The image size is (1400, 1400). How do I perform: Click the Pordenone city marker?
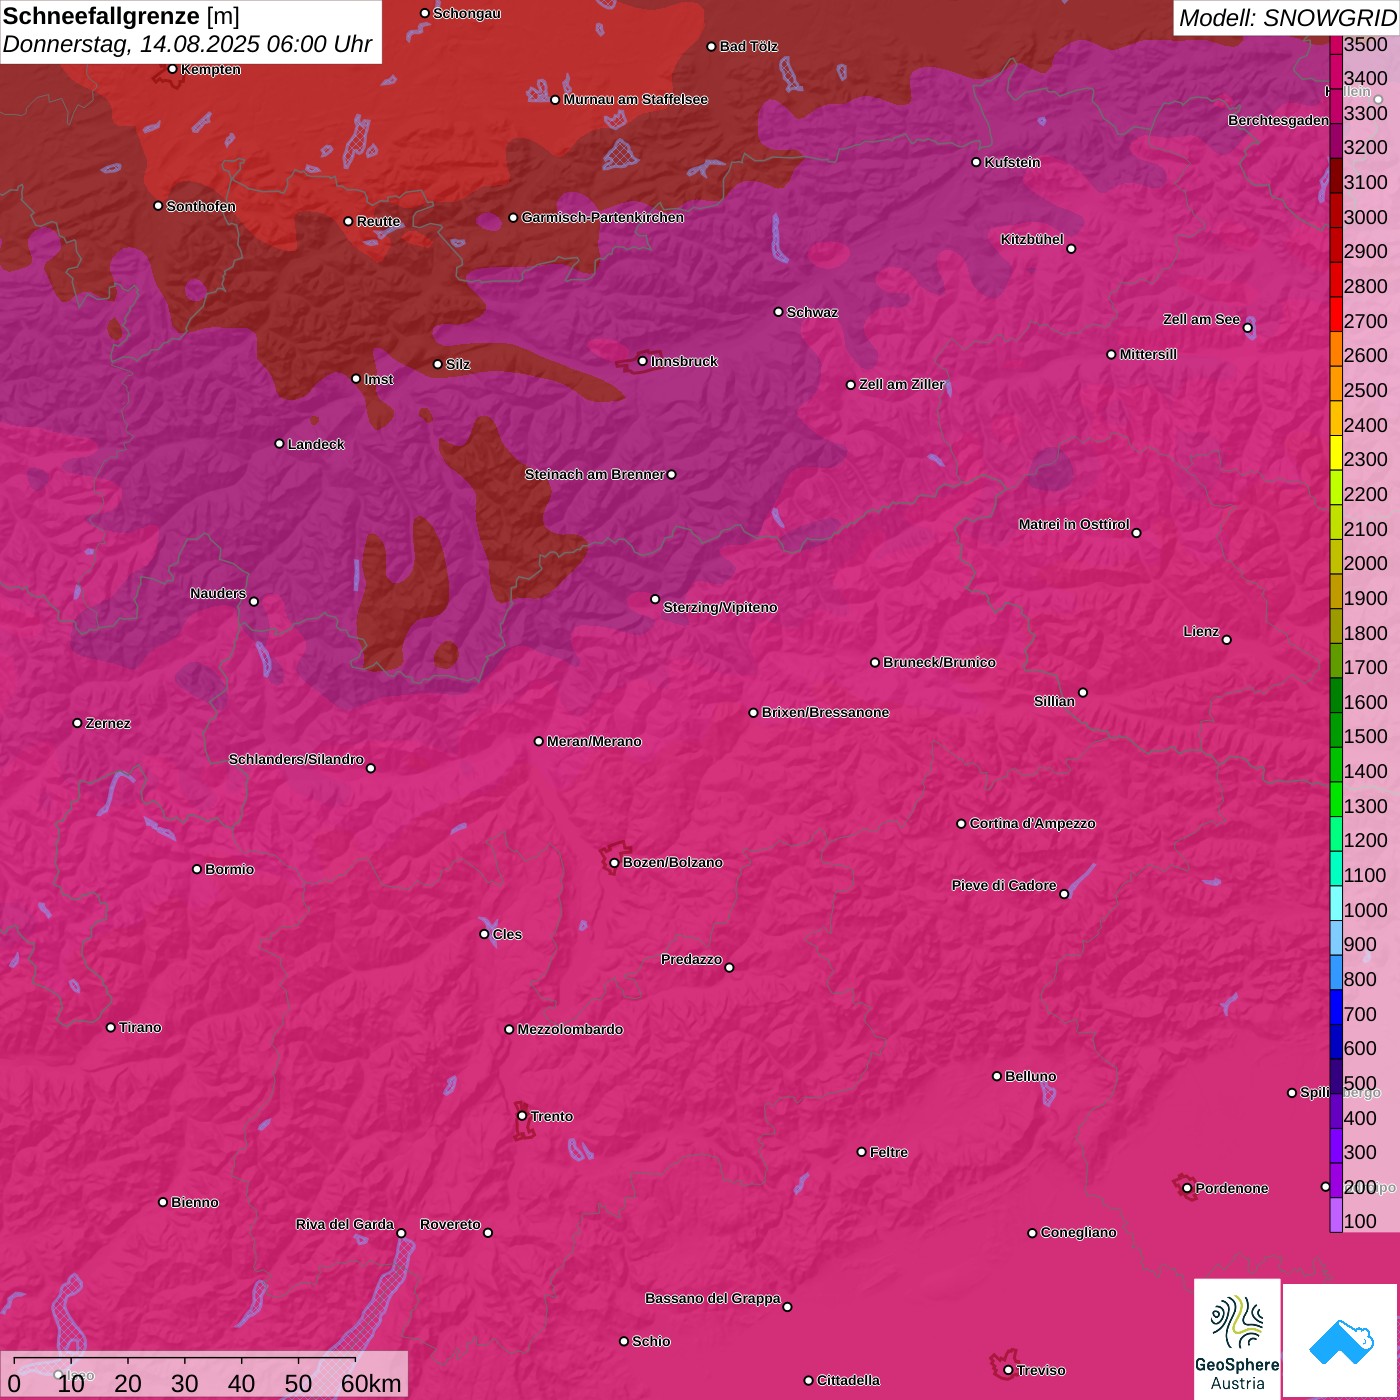click(x=1187, y=1188)
